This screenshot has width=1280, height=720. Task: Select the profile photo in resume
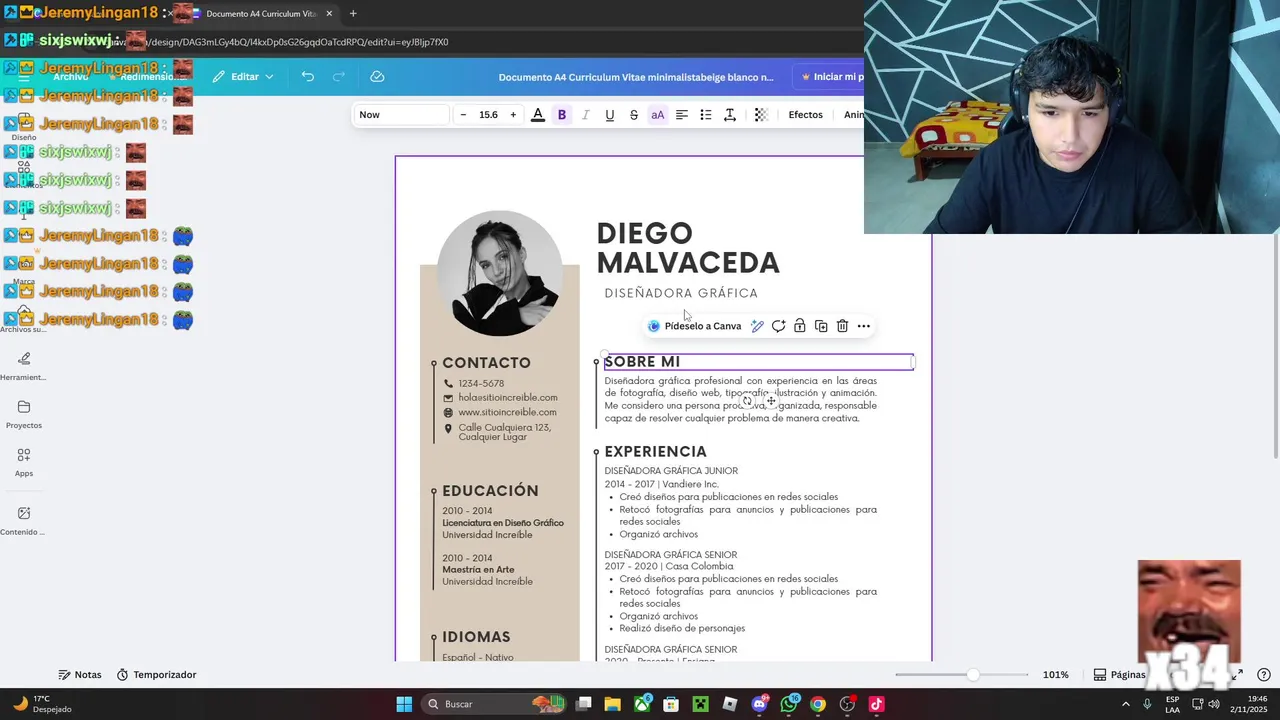[x=499, y=273]
